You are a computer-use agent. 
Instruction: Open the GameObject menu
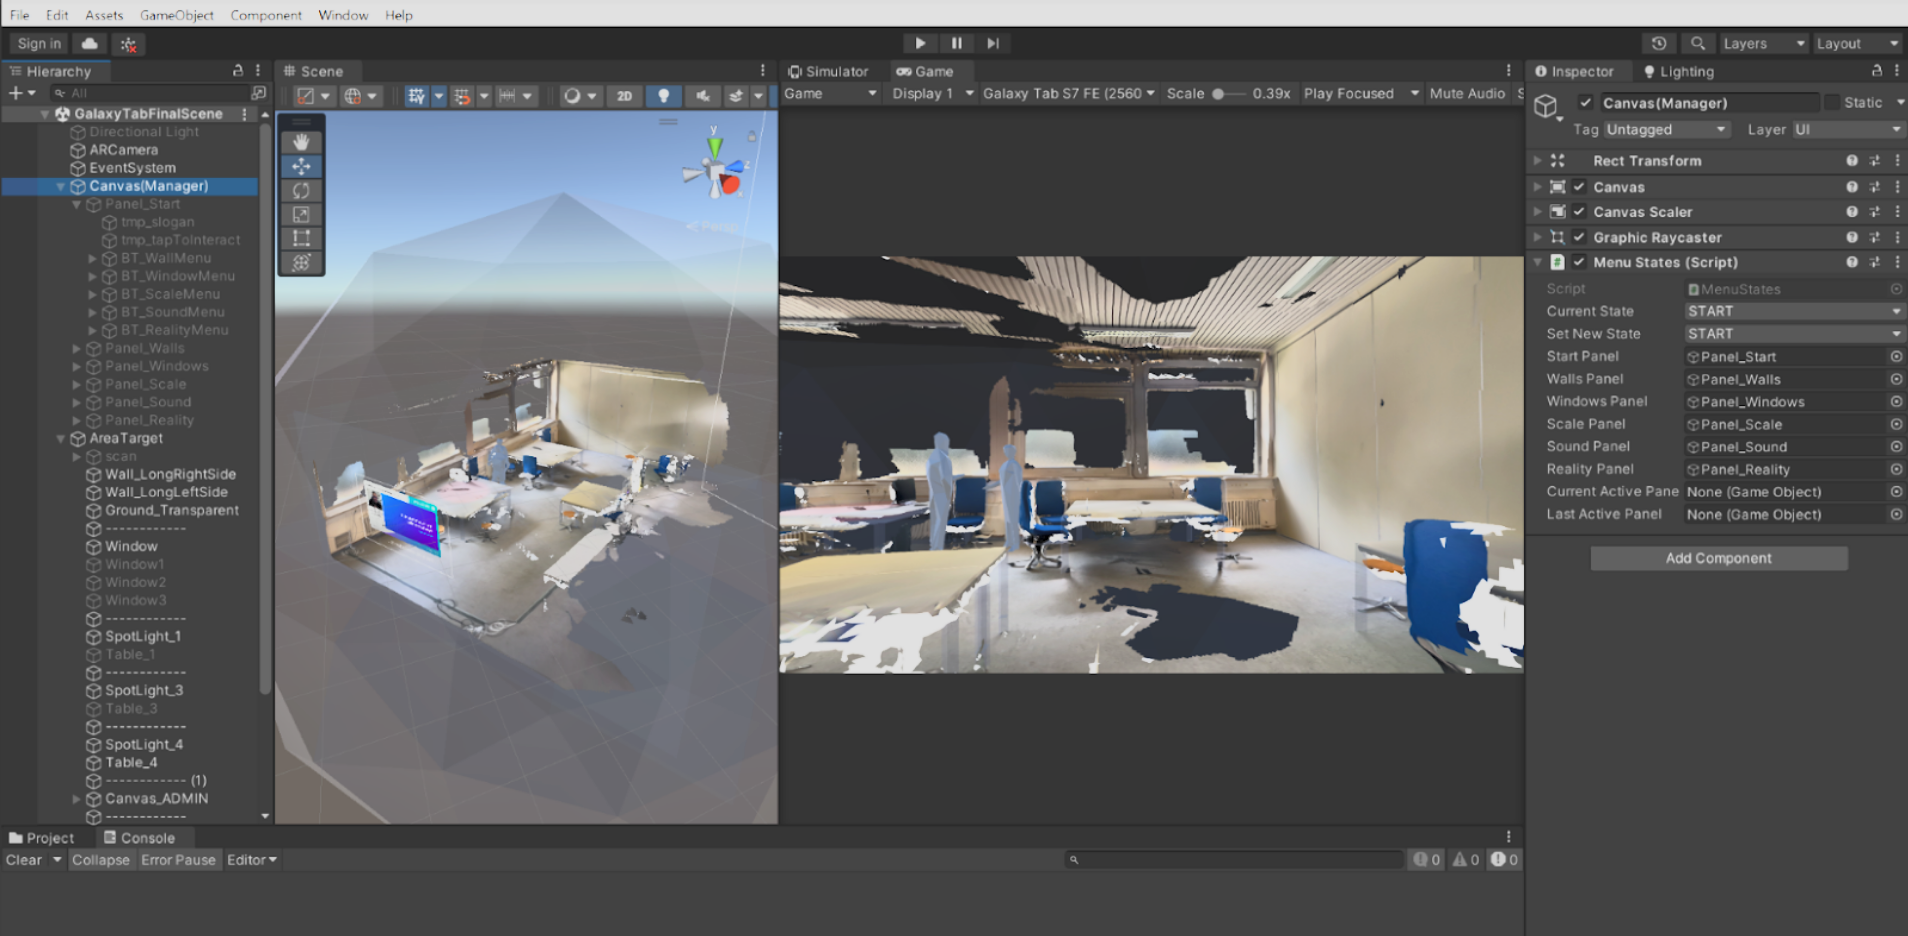point(176,15)
